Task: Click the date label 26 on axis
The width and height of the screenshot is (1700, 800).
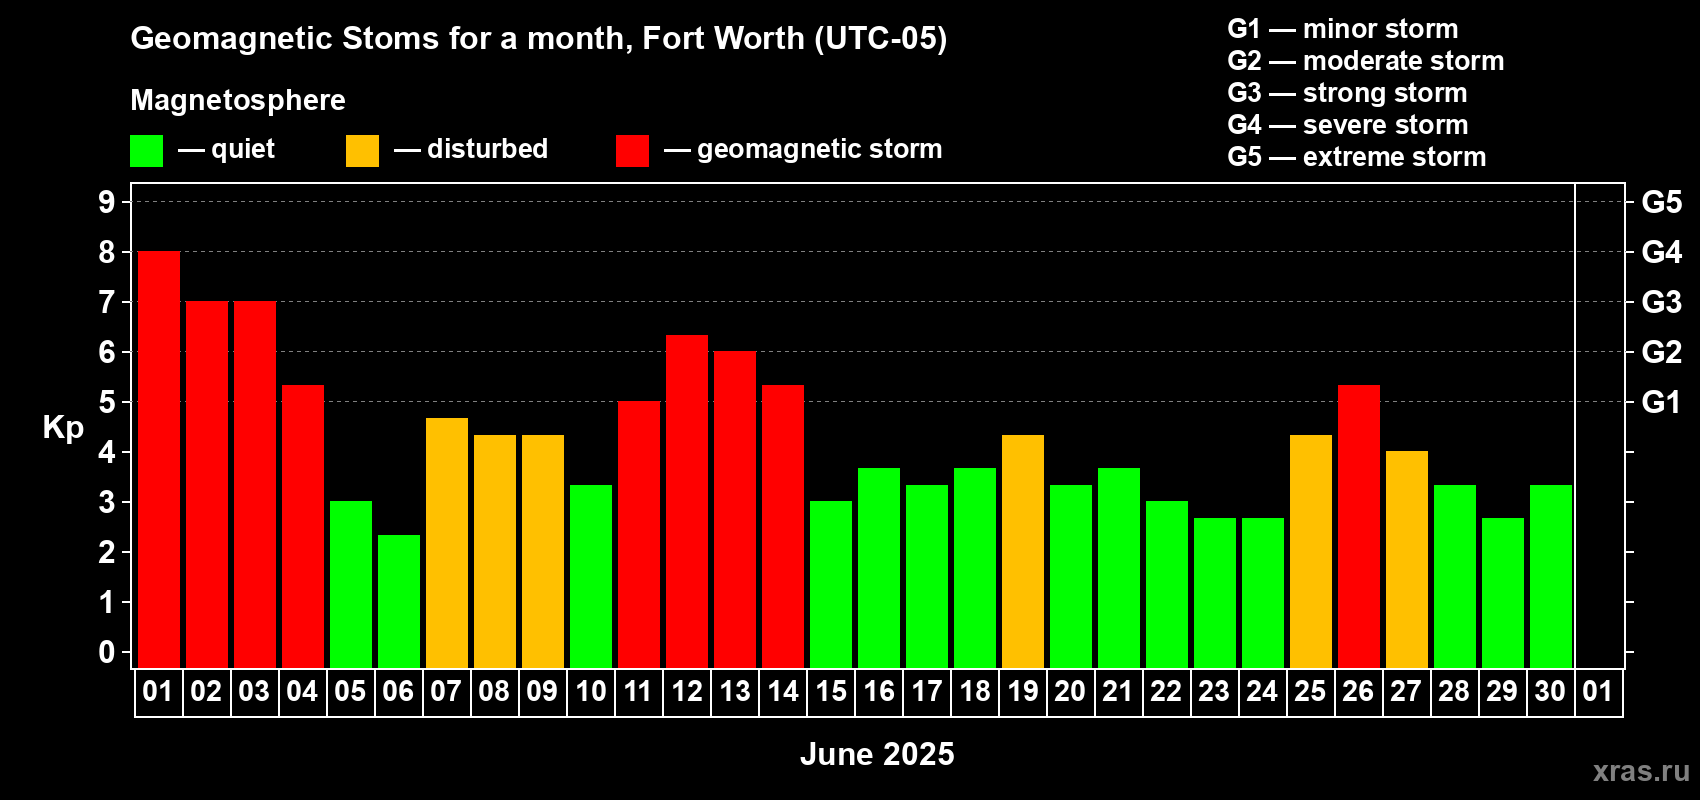Action: pyautogui.click(x=1359, y=692)
